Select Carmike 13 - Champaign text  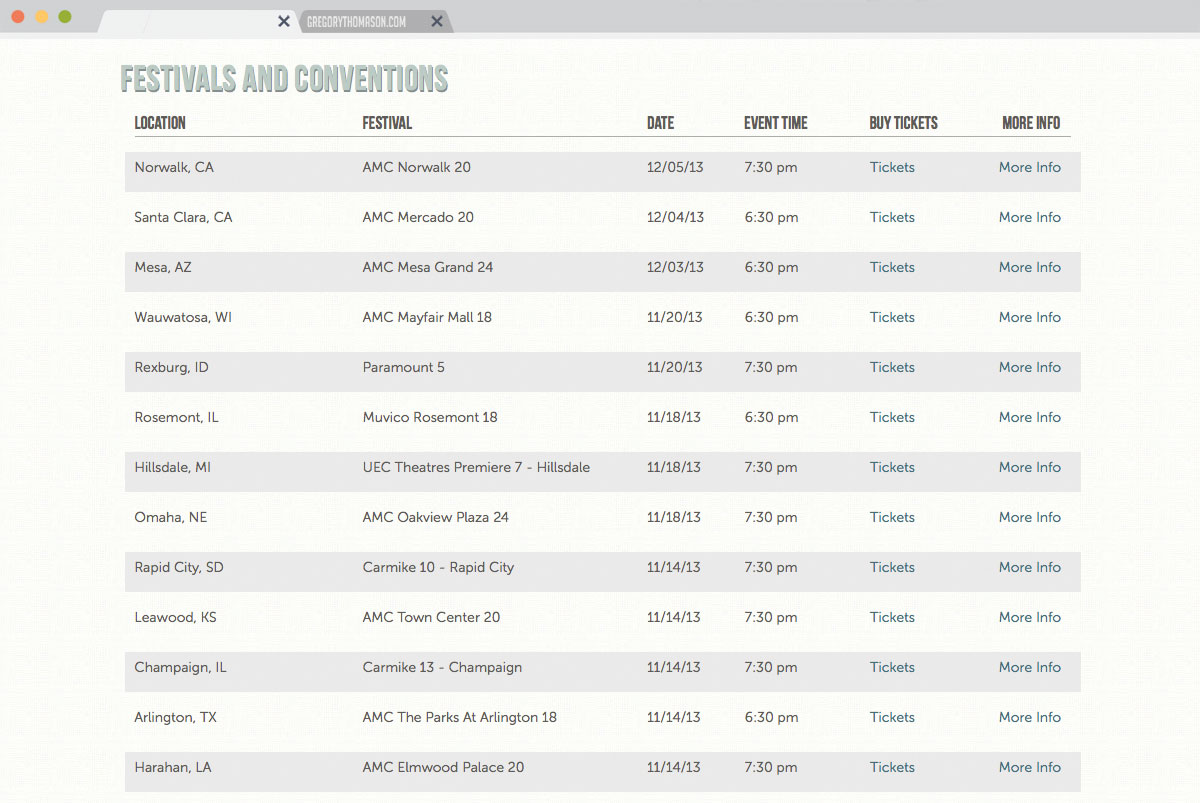(x=442, y=667)
